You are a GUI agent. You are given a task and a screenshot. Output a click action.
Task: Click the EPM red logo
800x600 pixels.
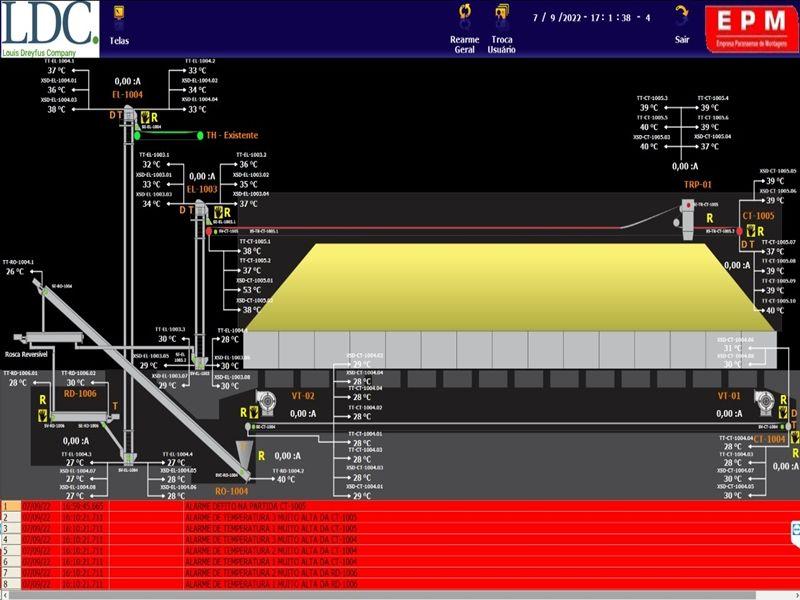[750, 26]
